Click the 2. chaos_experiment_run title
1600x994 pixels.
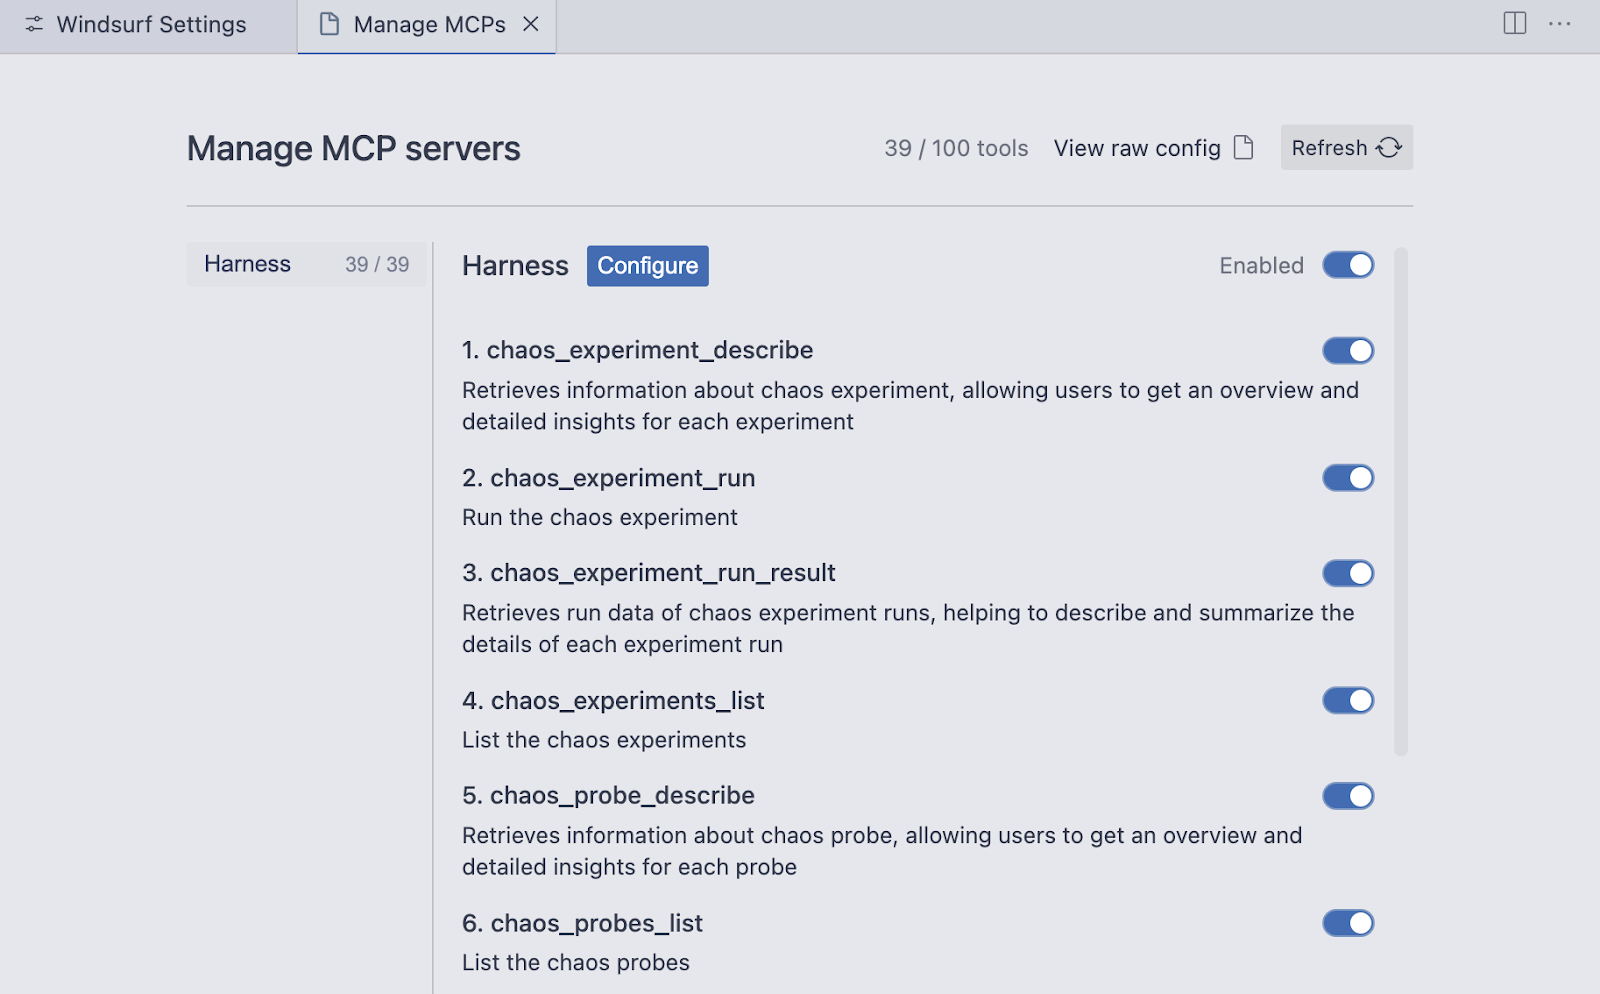[608, 479]
